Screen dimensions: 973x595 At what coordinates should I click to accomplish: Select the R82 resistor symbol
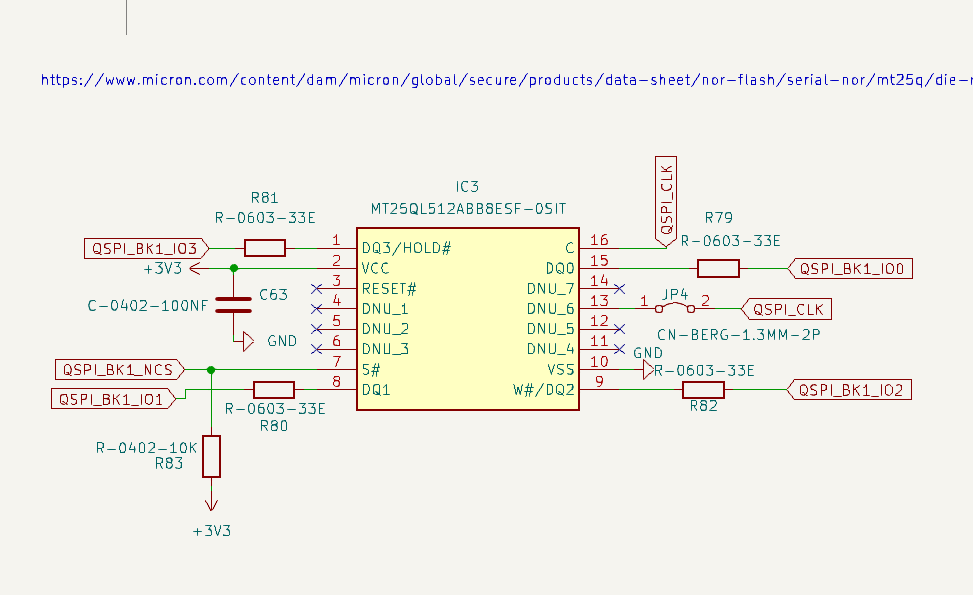703,389
